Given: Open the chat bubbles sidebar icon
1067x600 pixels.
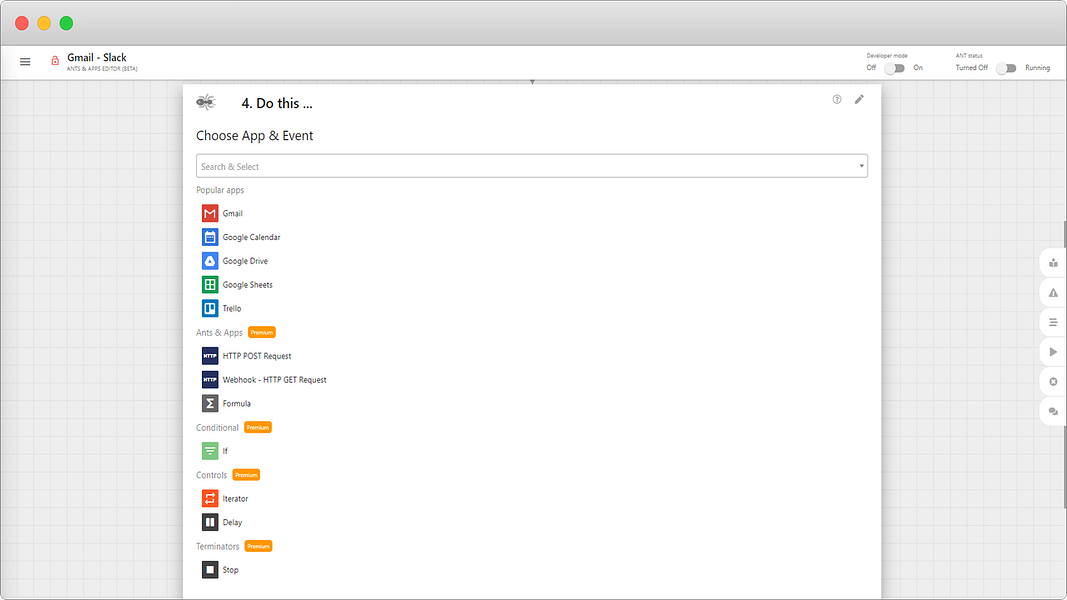Looking at the screenshot, I should tap(1053, 412).
